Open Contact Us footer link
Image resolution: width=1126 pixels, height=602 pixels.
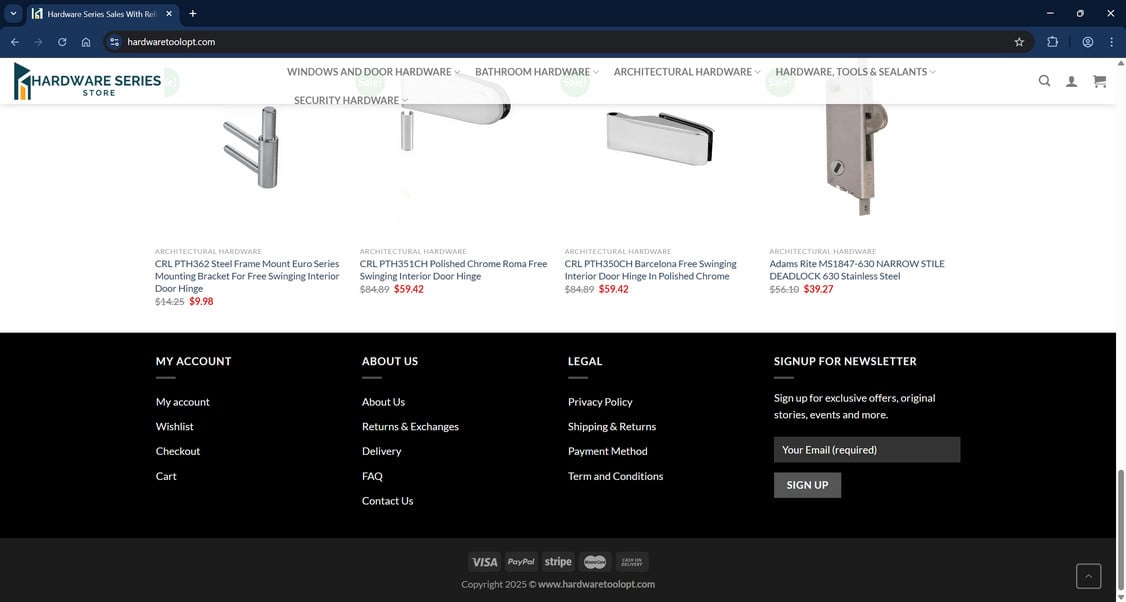click(388, 501)
